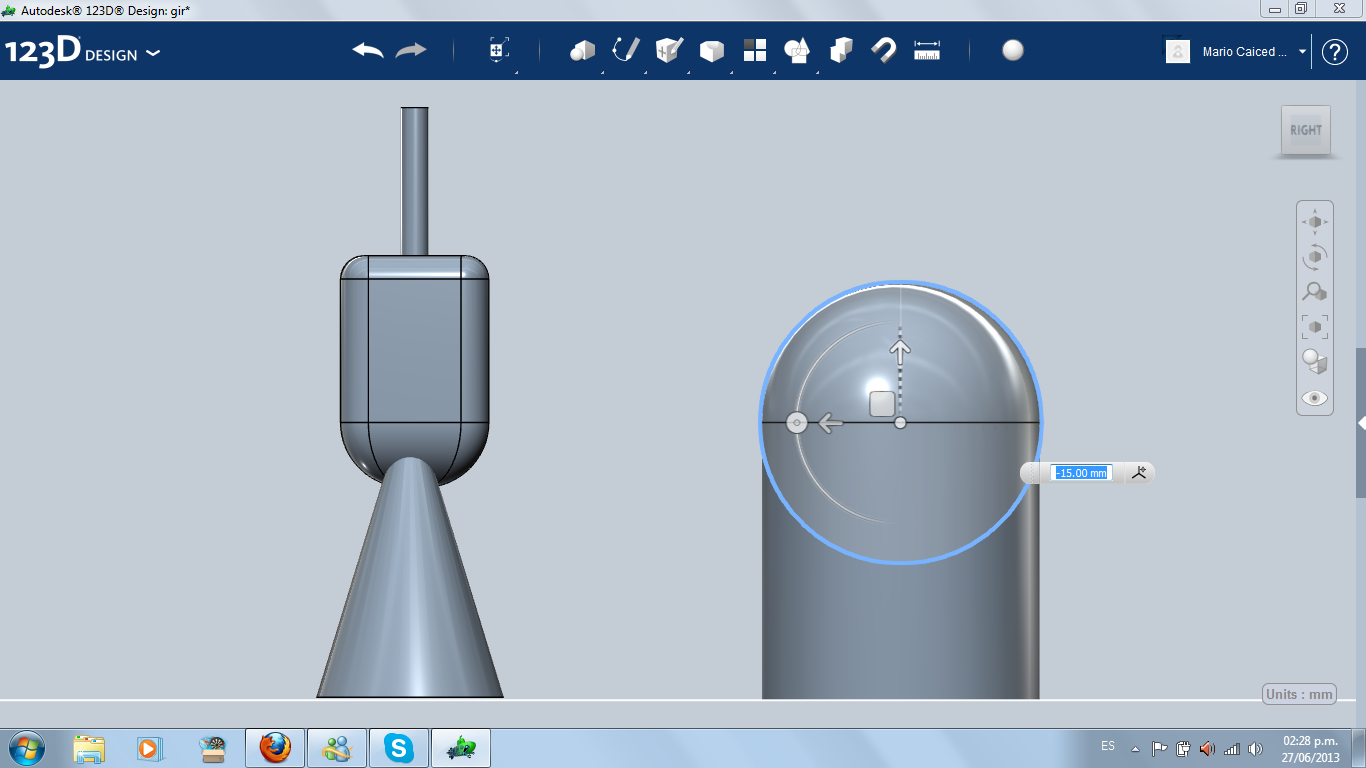Image resolution: width=1366 pixels, height=768 pixels.
Task: Undo the last action
Action: pos(368,50)
